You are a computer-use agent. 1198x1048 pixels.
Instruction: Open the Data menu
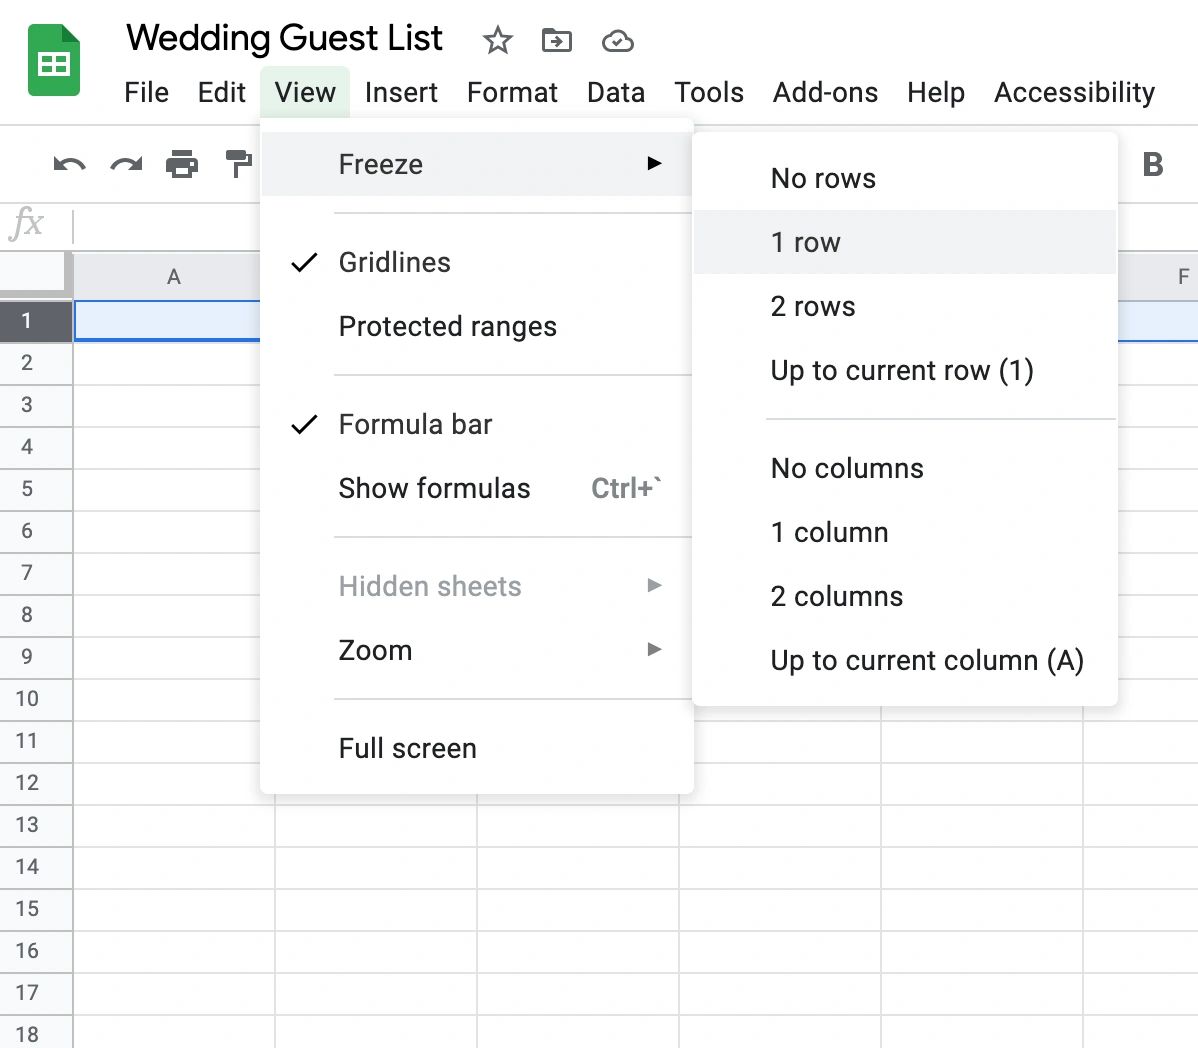[615, 92]
